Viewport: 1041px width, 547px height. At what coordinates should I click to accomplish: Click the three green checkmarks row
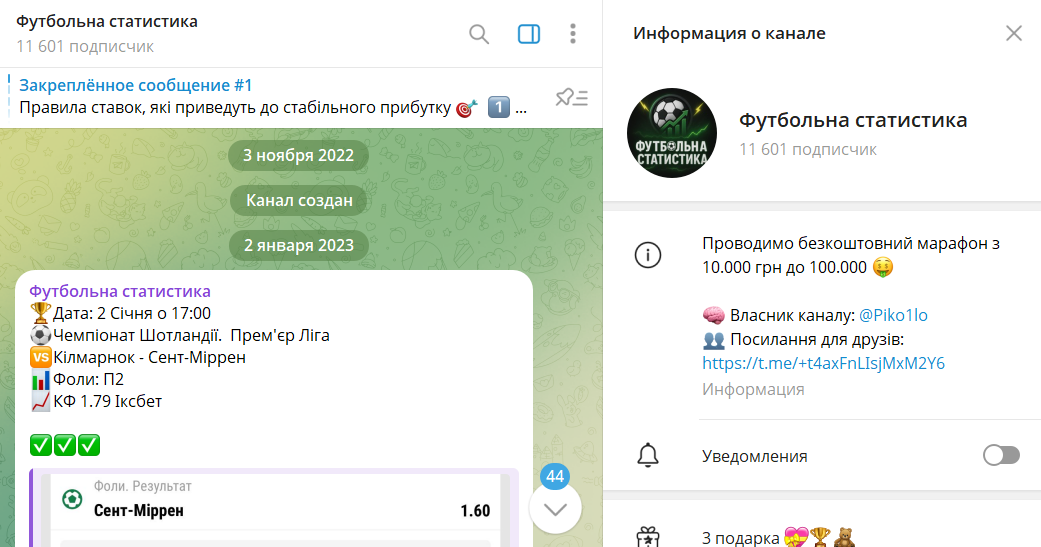pos(65,445)
